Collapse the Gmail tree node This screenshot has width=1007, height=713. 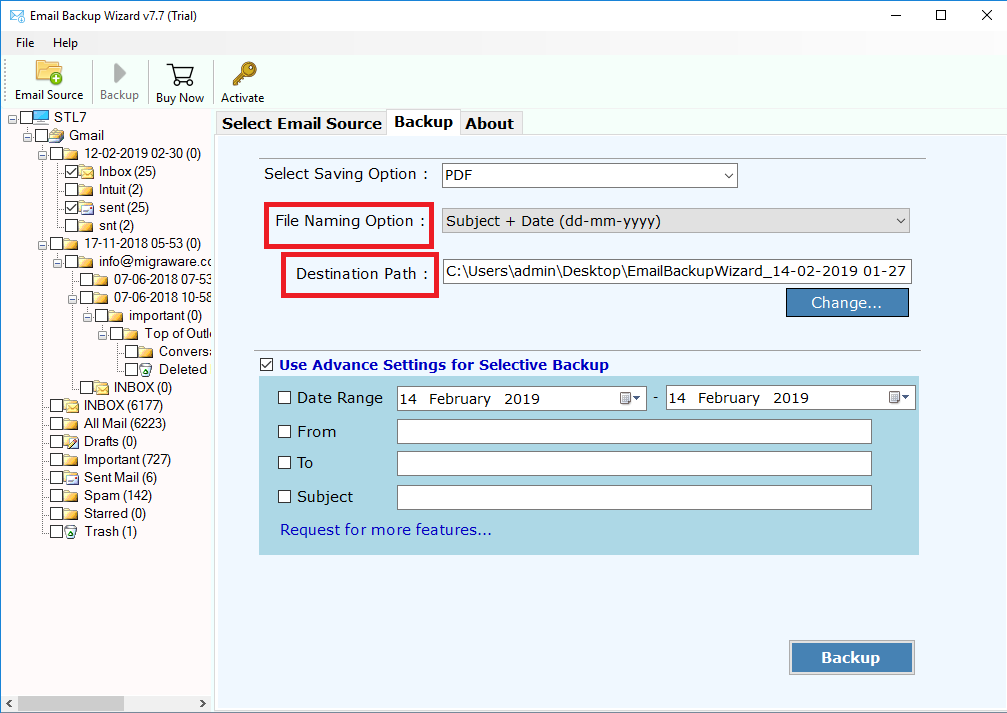pyautogui.click(x=28, y=137)
